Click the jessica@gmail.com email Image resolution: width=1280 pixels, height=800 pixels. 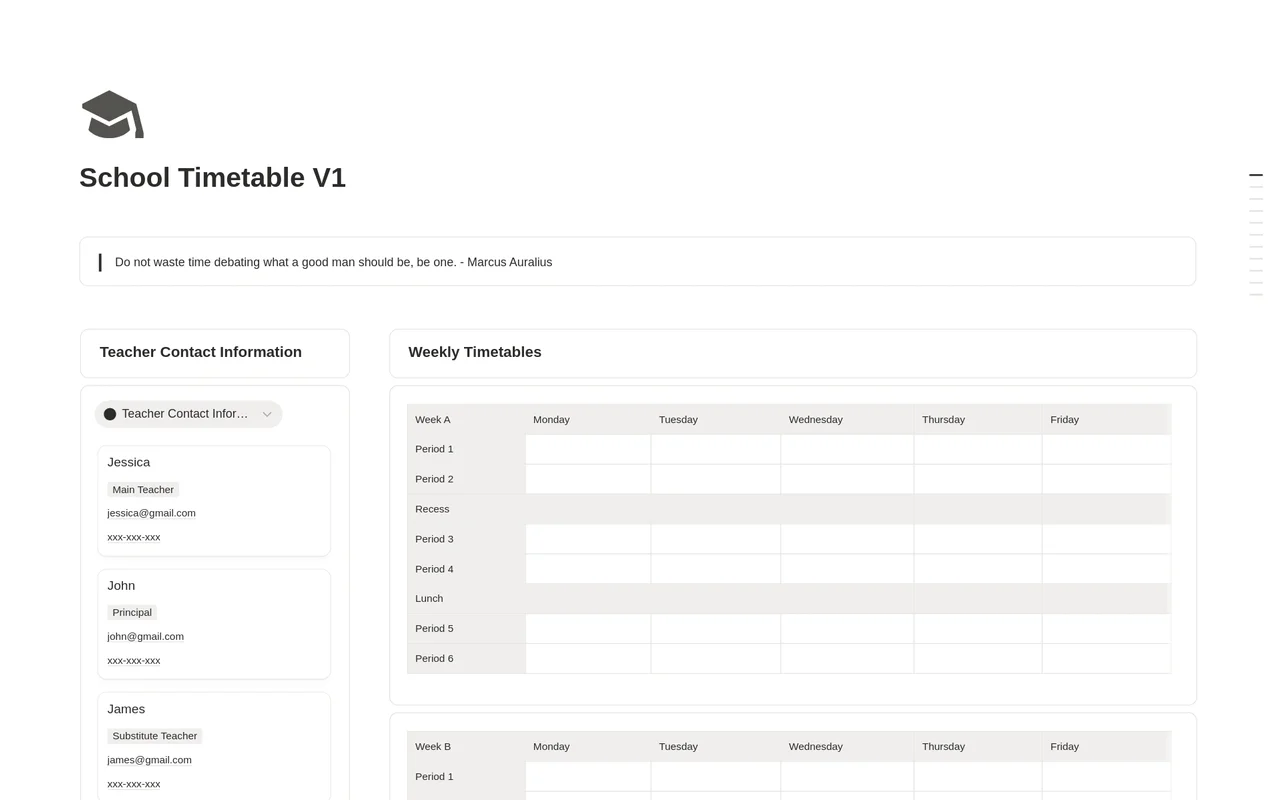coord(151,513)
